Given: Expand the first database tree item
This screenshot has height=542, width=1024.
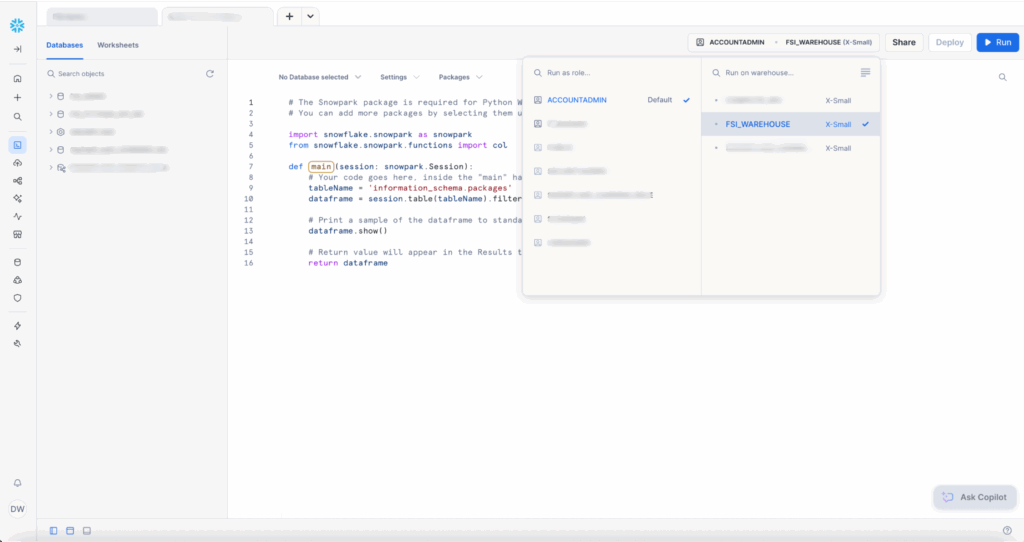Looking at the screenshot, I should [50, 96].
